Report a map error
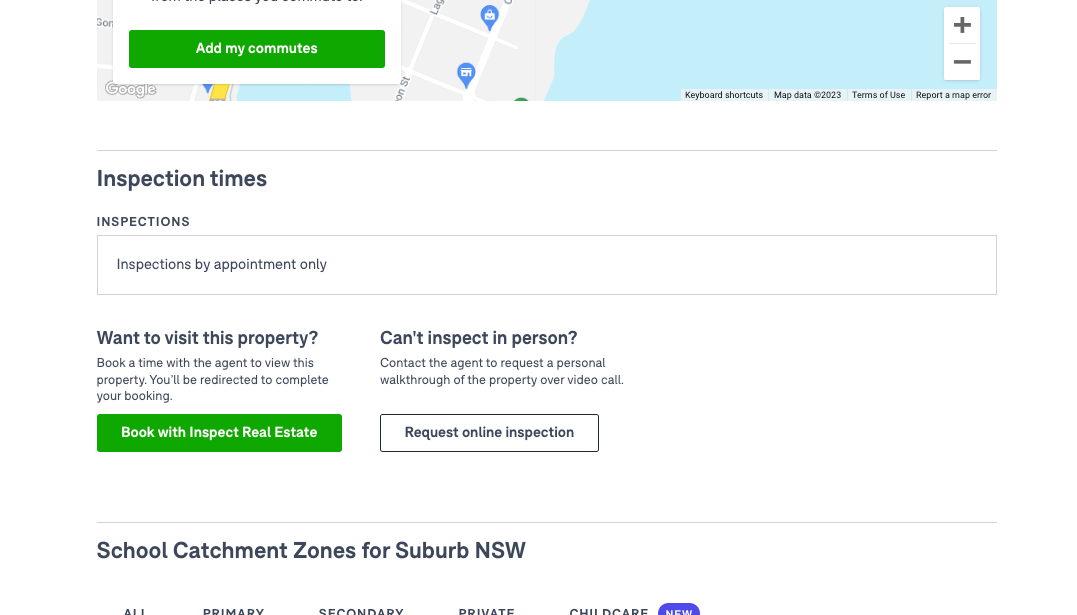Screen dimensions: 1077x615 coord(953,94)
